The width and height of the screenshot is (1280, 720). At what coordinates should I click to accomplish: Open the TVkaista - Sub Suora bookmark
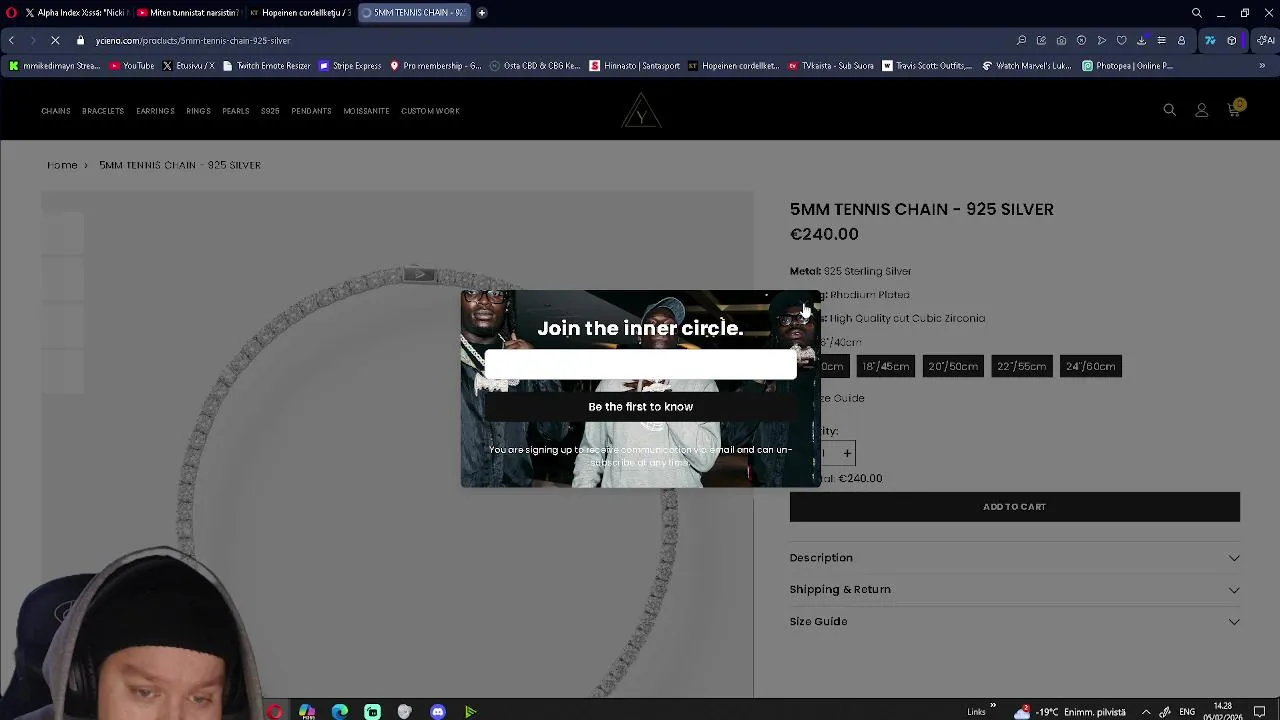point(831,66)
